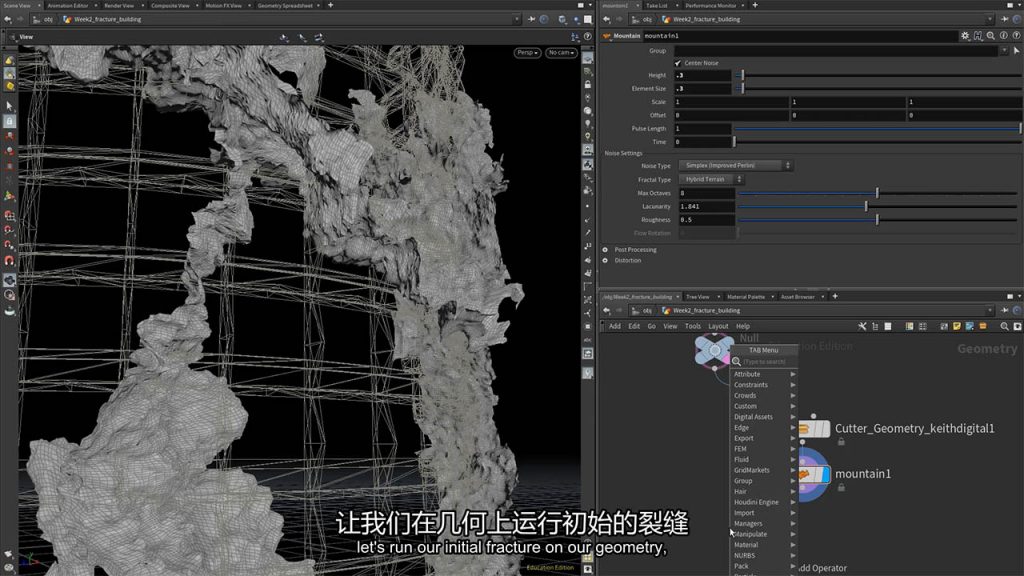Switch to the Geometry Spreadsheet tab
This screenshot has width=1024, height=576.
coord(285,5)
